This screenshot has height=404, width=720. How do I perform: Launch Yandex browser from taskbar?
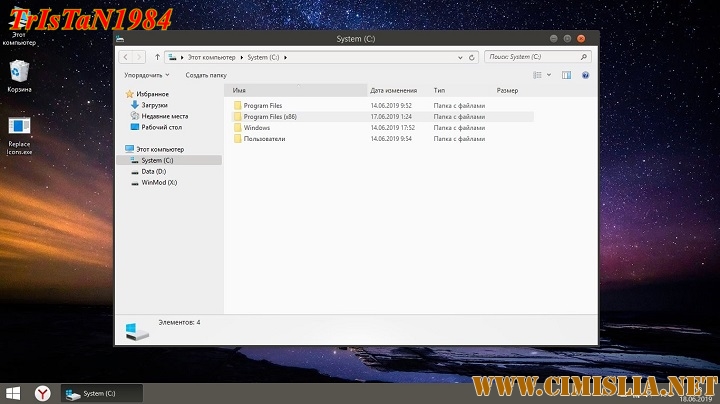click(x=43, y=393)
